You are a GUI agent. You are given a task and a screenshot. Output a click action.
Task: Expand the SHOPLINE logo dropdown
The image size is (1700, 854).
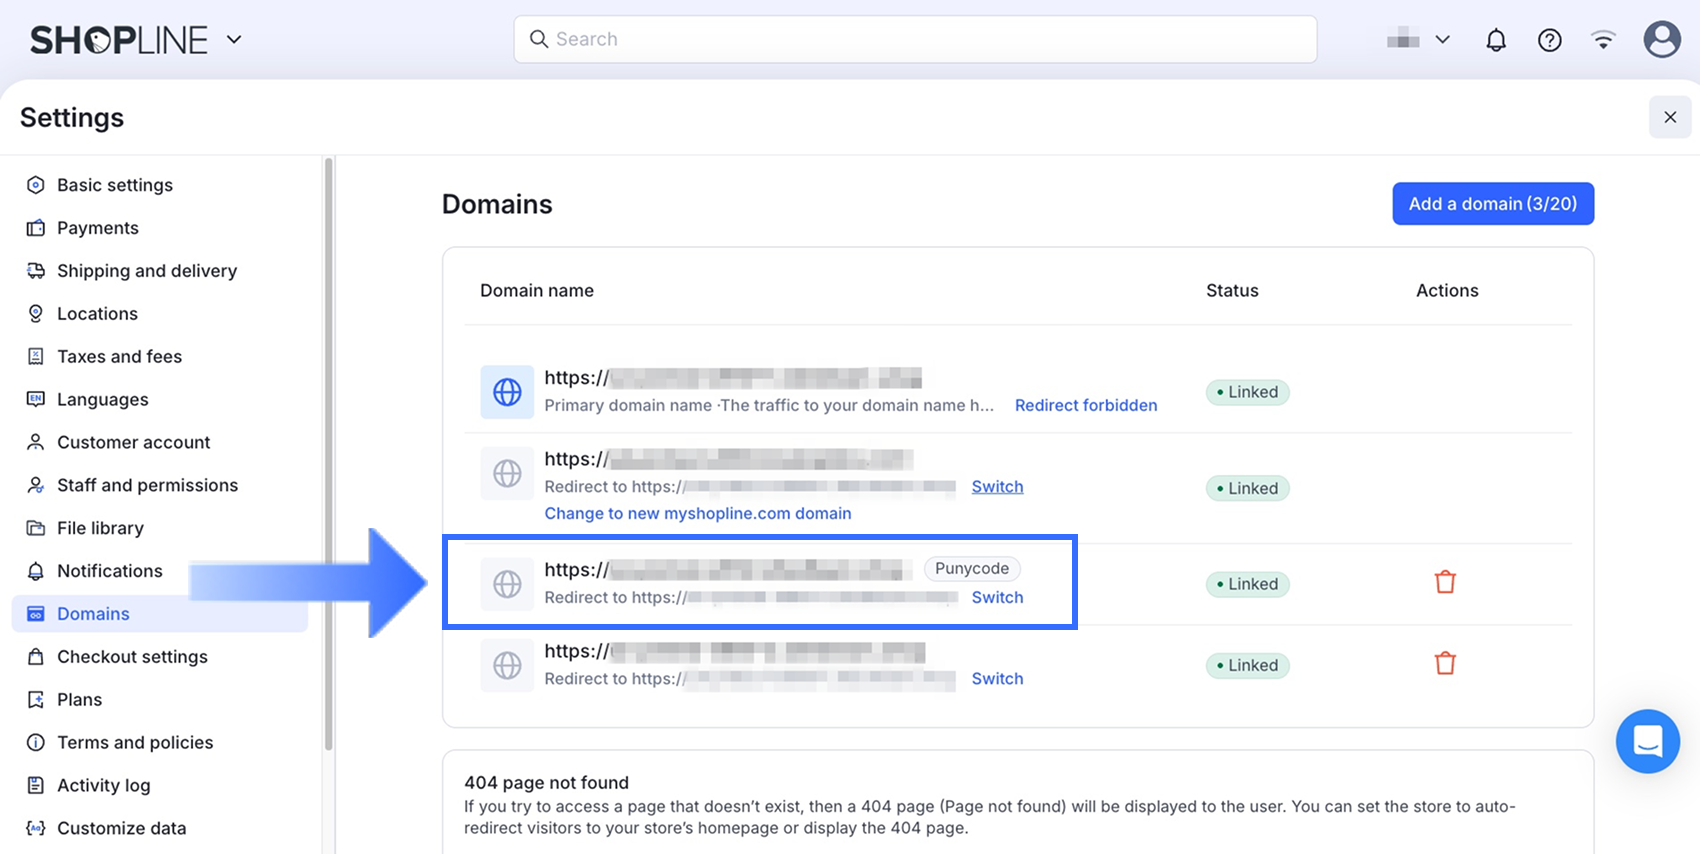[234, 40]
